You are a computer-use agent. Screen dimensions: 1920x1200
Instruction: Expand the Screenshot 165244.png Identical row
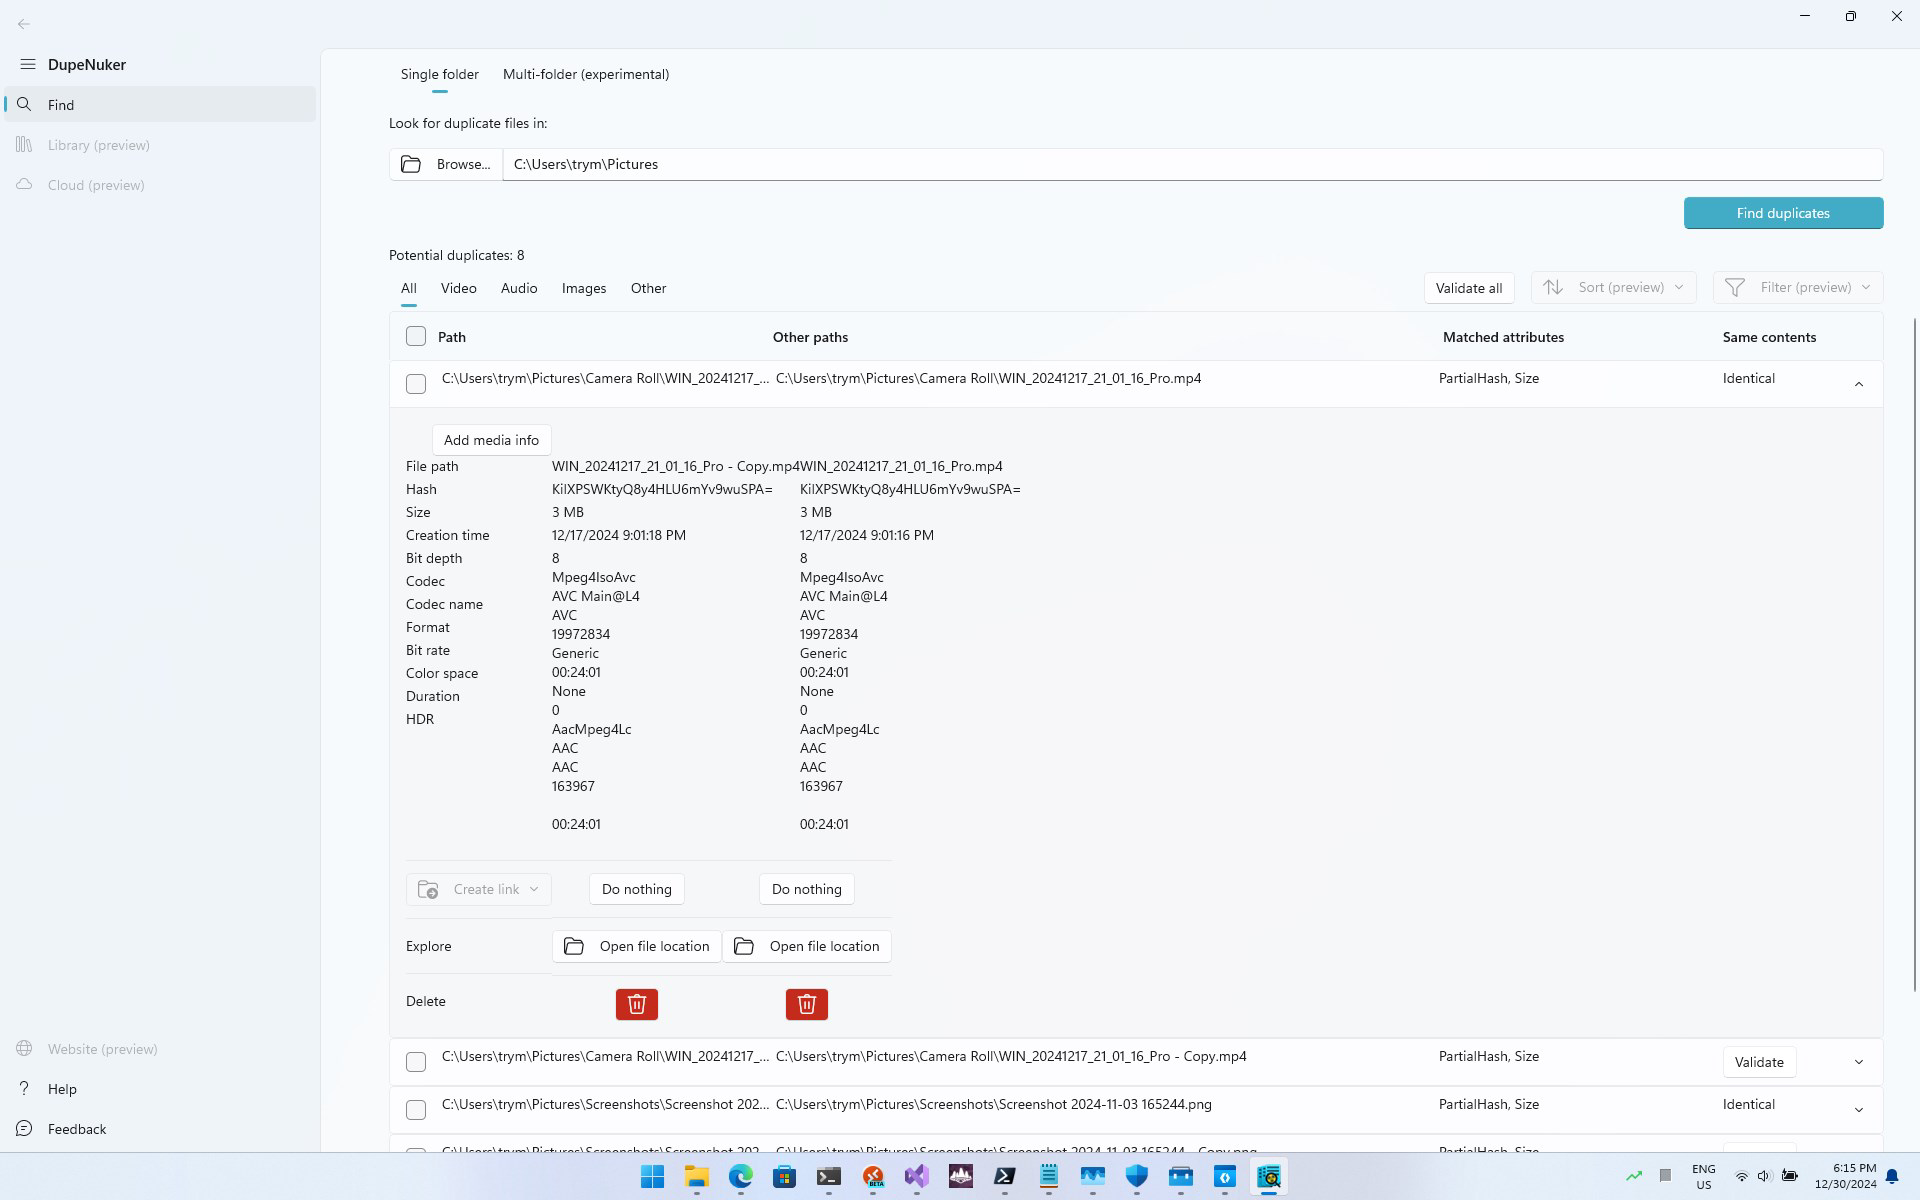(x=1859, y=1110)
